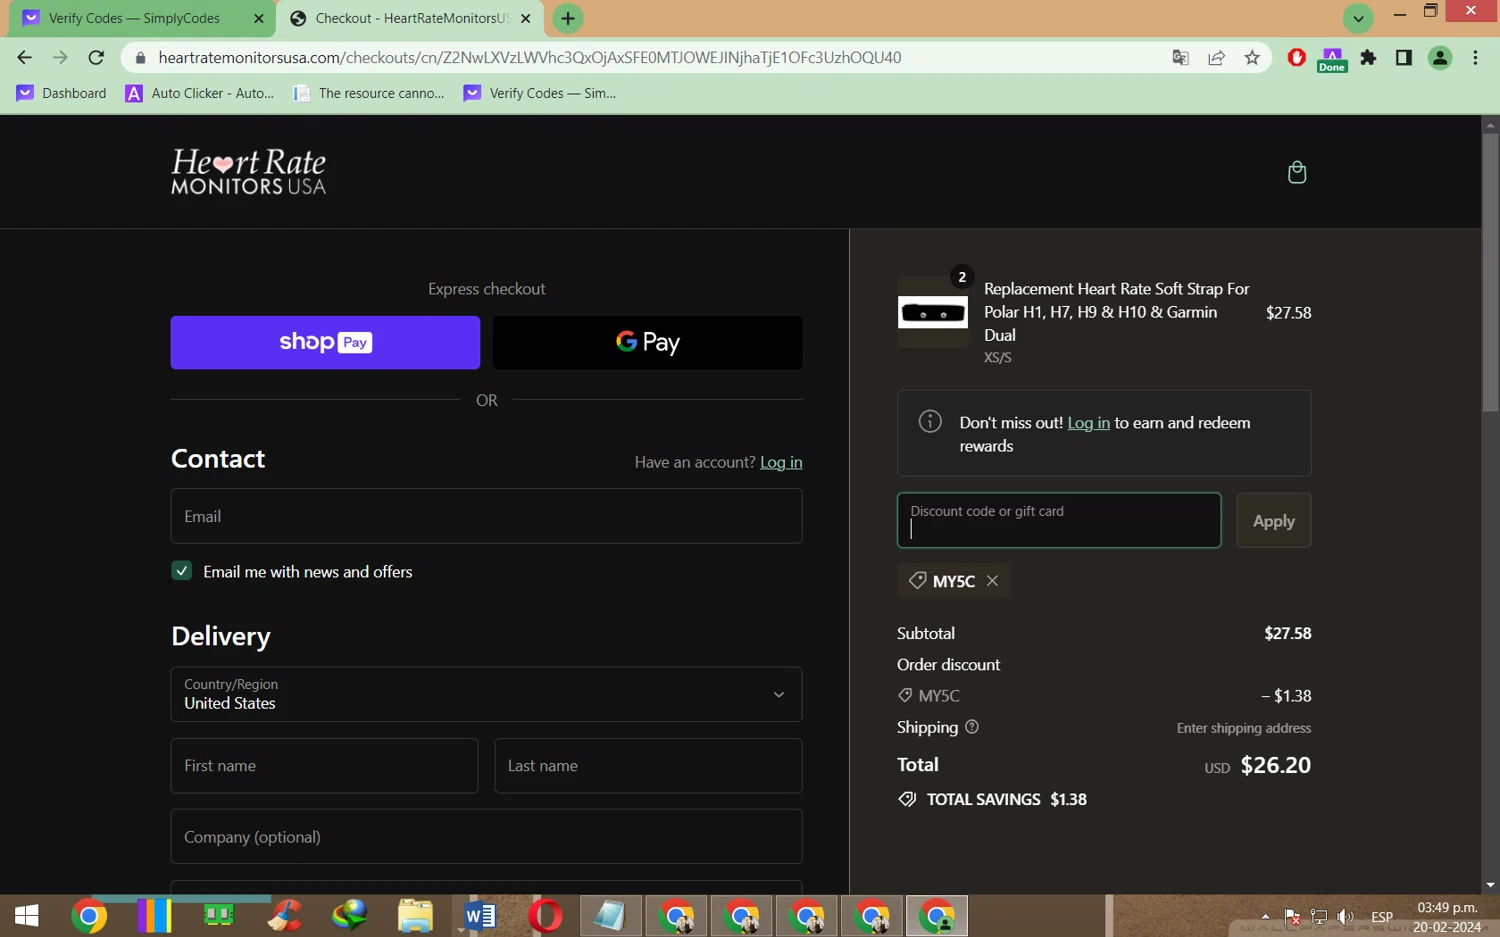1500x937 pixels.
Task: Open the tab search dropdown arrow
Action: (1358, 18)
